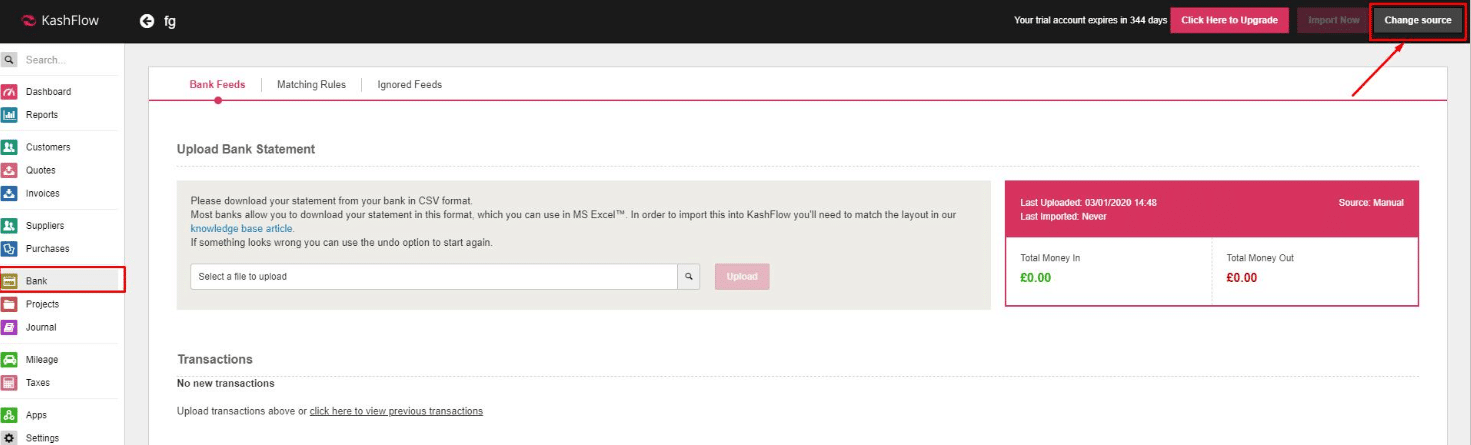The height and width of the screenshot is (445, 1471).
Task: Switch to the Matching Rules tab
Action: [311, 85]
